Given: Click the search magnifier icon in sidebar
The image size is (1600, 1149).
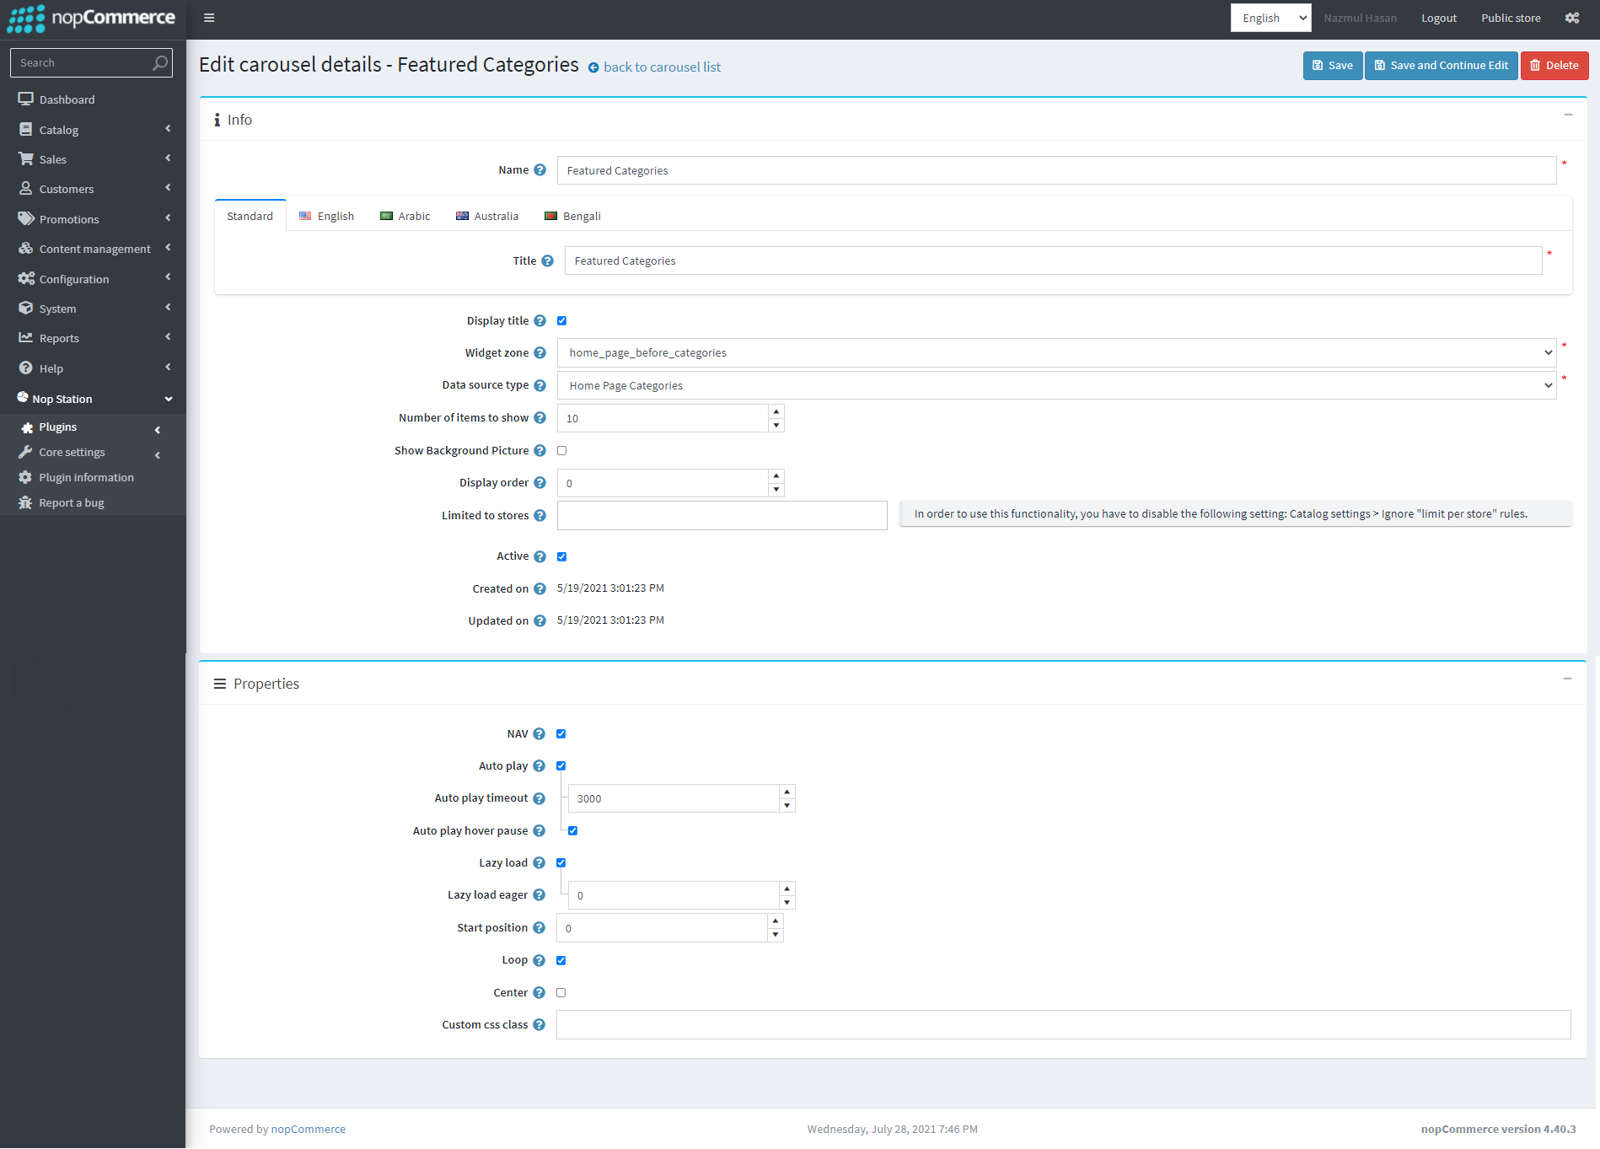Looking at the screenshot, I should click(160, 63).
